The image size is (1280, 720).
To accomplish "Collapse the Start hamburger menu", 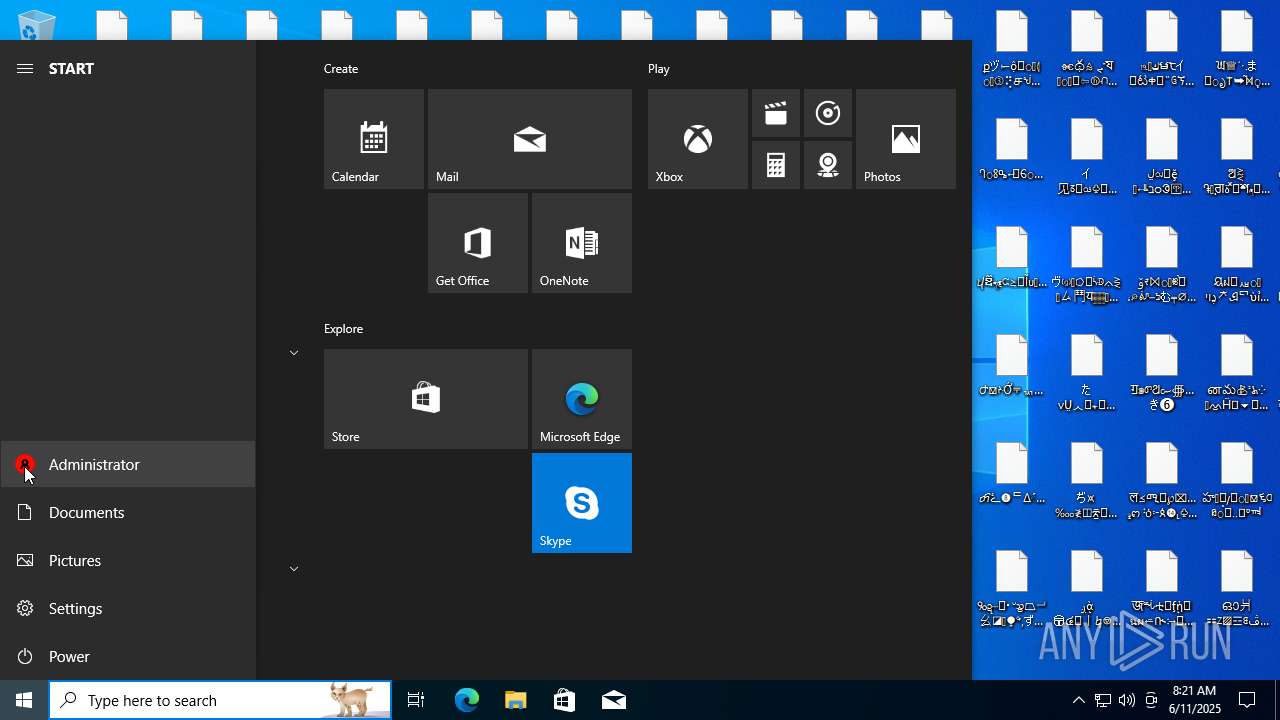I will coord(25,68).
